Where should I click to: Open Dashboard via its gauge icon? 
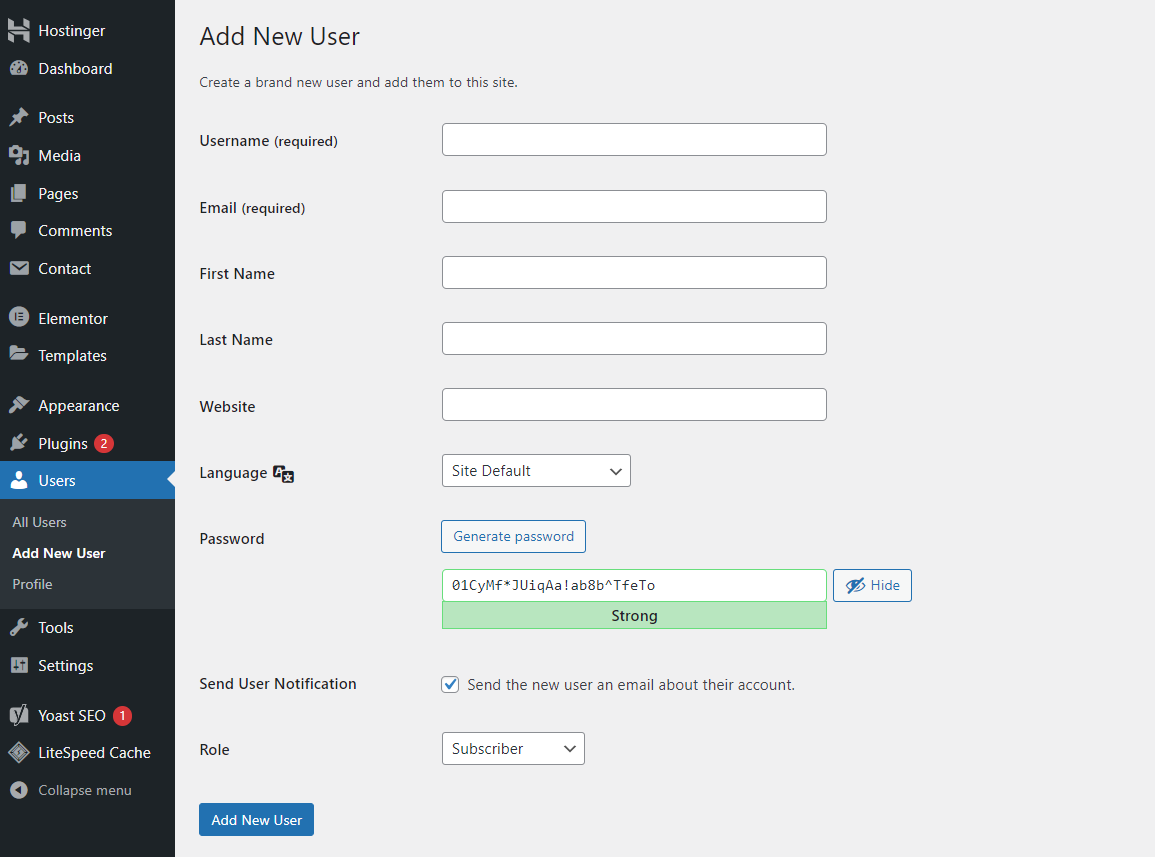click(x=19, y=69)
